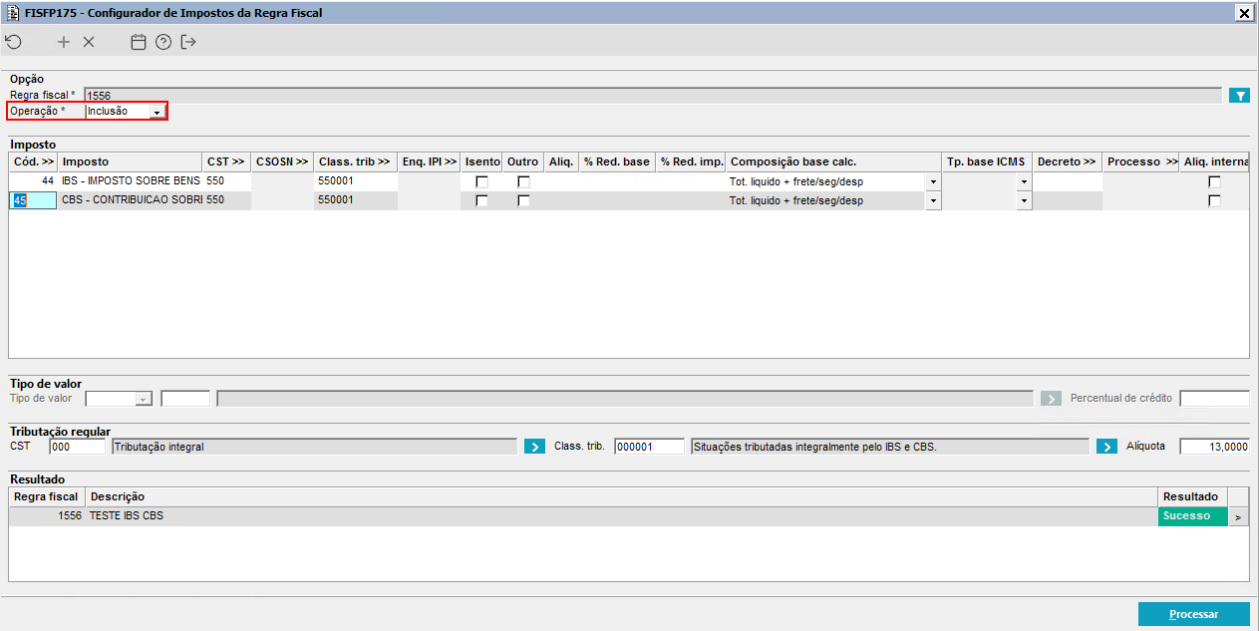
Task: Toggle Outro checkbox for IBS row
Action: pyautogui.click(x=523, y=182)
